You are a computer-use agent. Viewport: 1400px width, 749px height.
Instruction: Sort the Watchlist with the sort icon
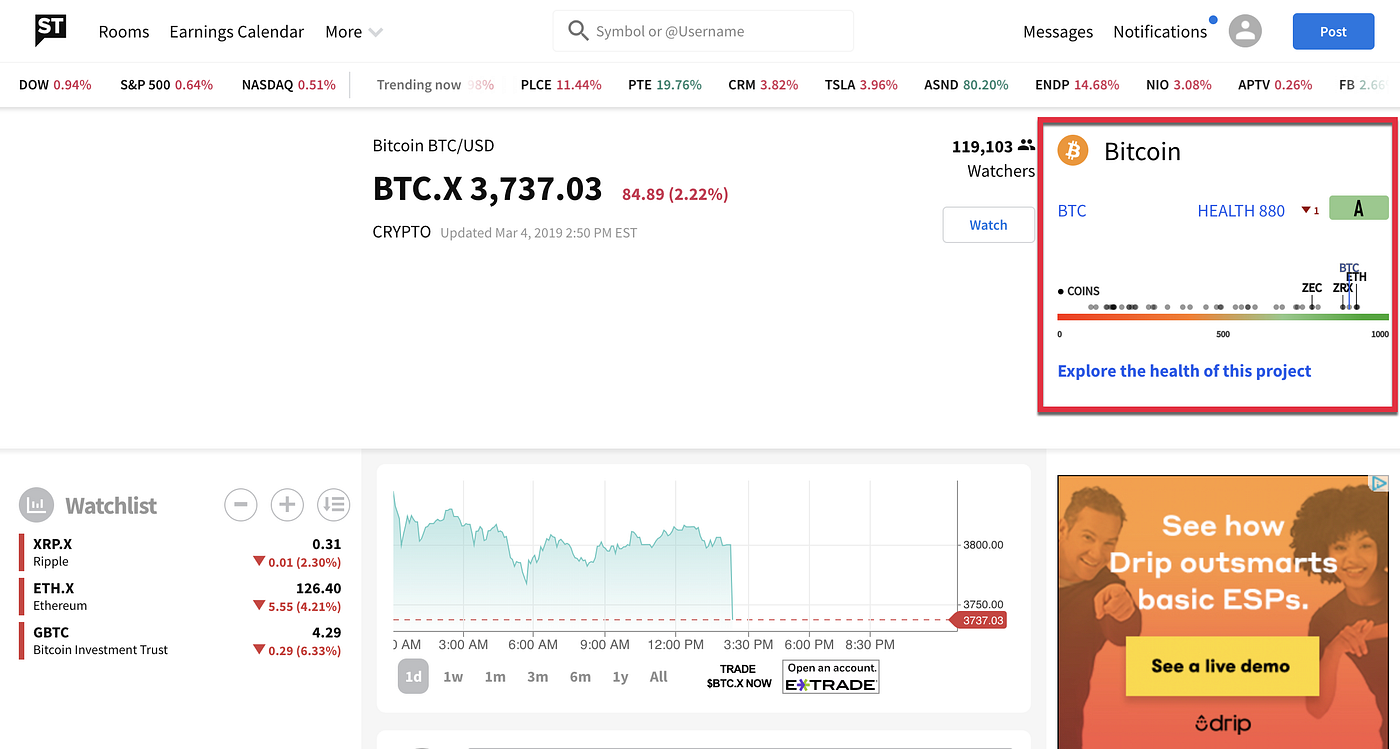click(334, 505)
